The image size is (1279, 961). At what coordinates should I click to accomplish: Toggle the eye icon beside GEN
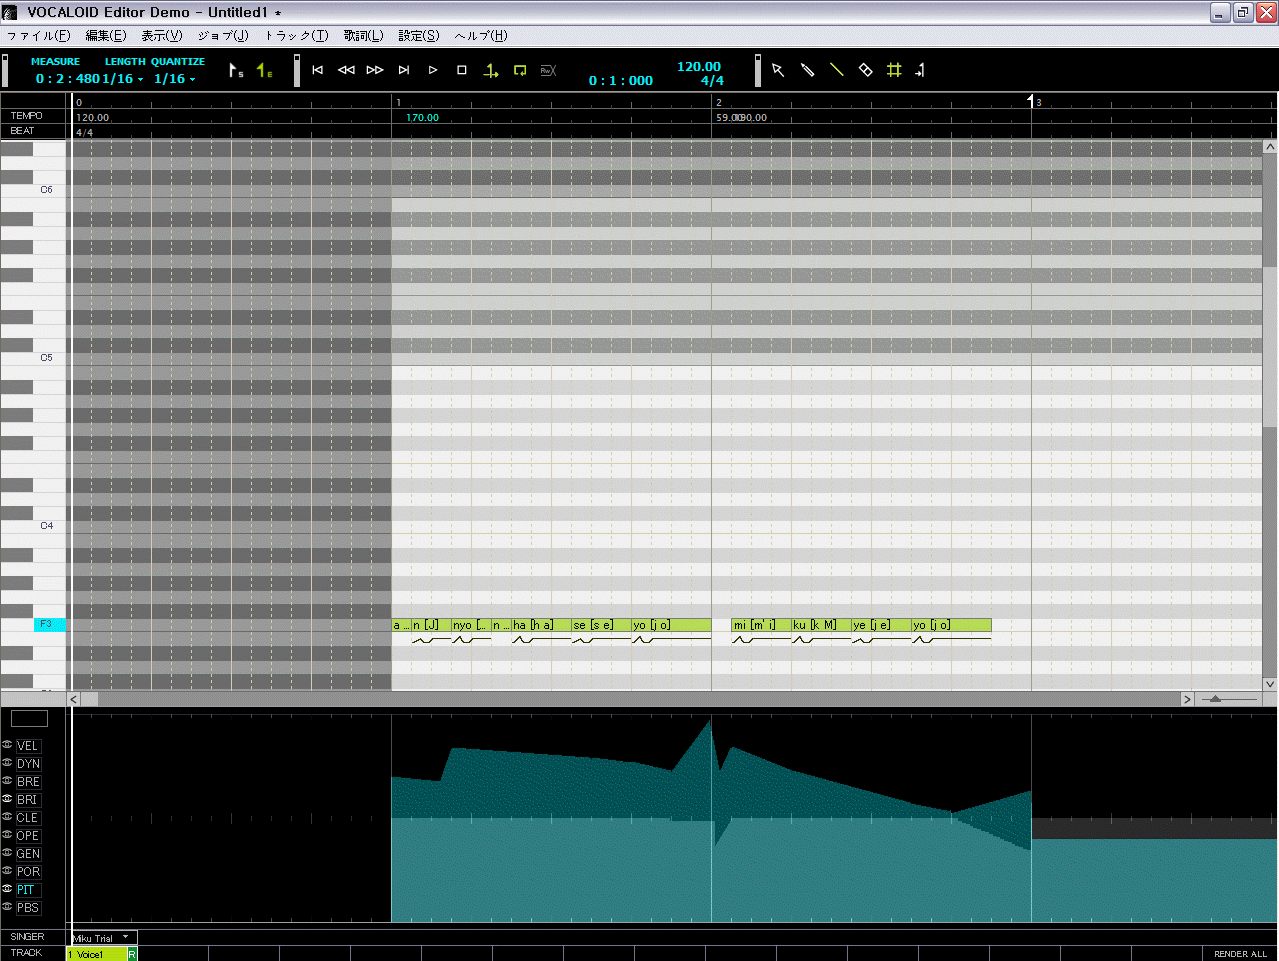[x=7, y=853]
